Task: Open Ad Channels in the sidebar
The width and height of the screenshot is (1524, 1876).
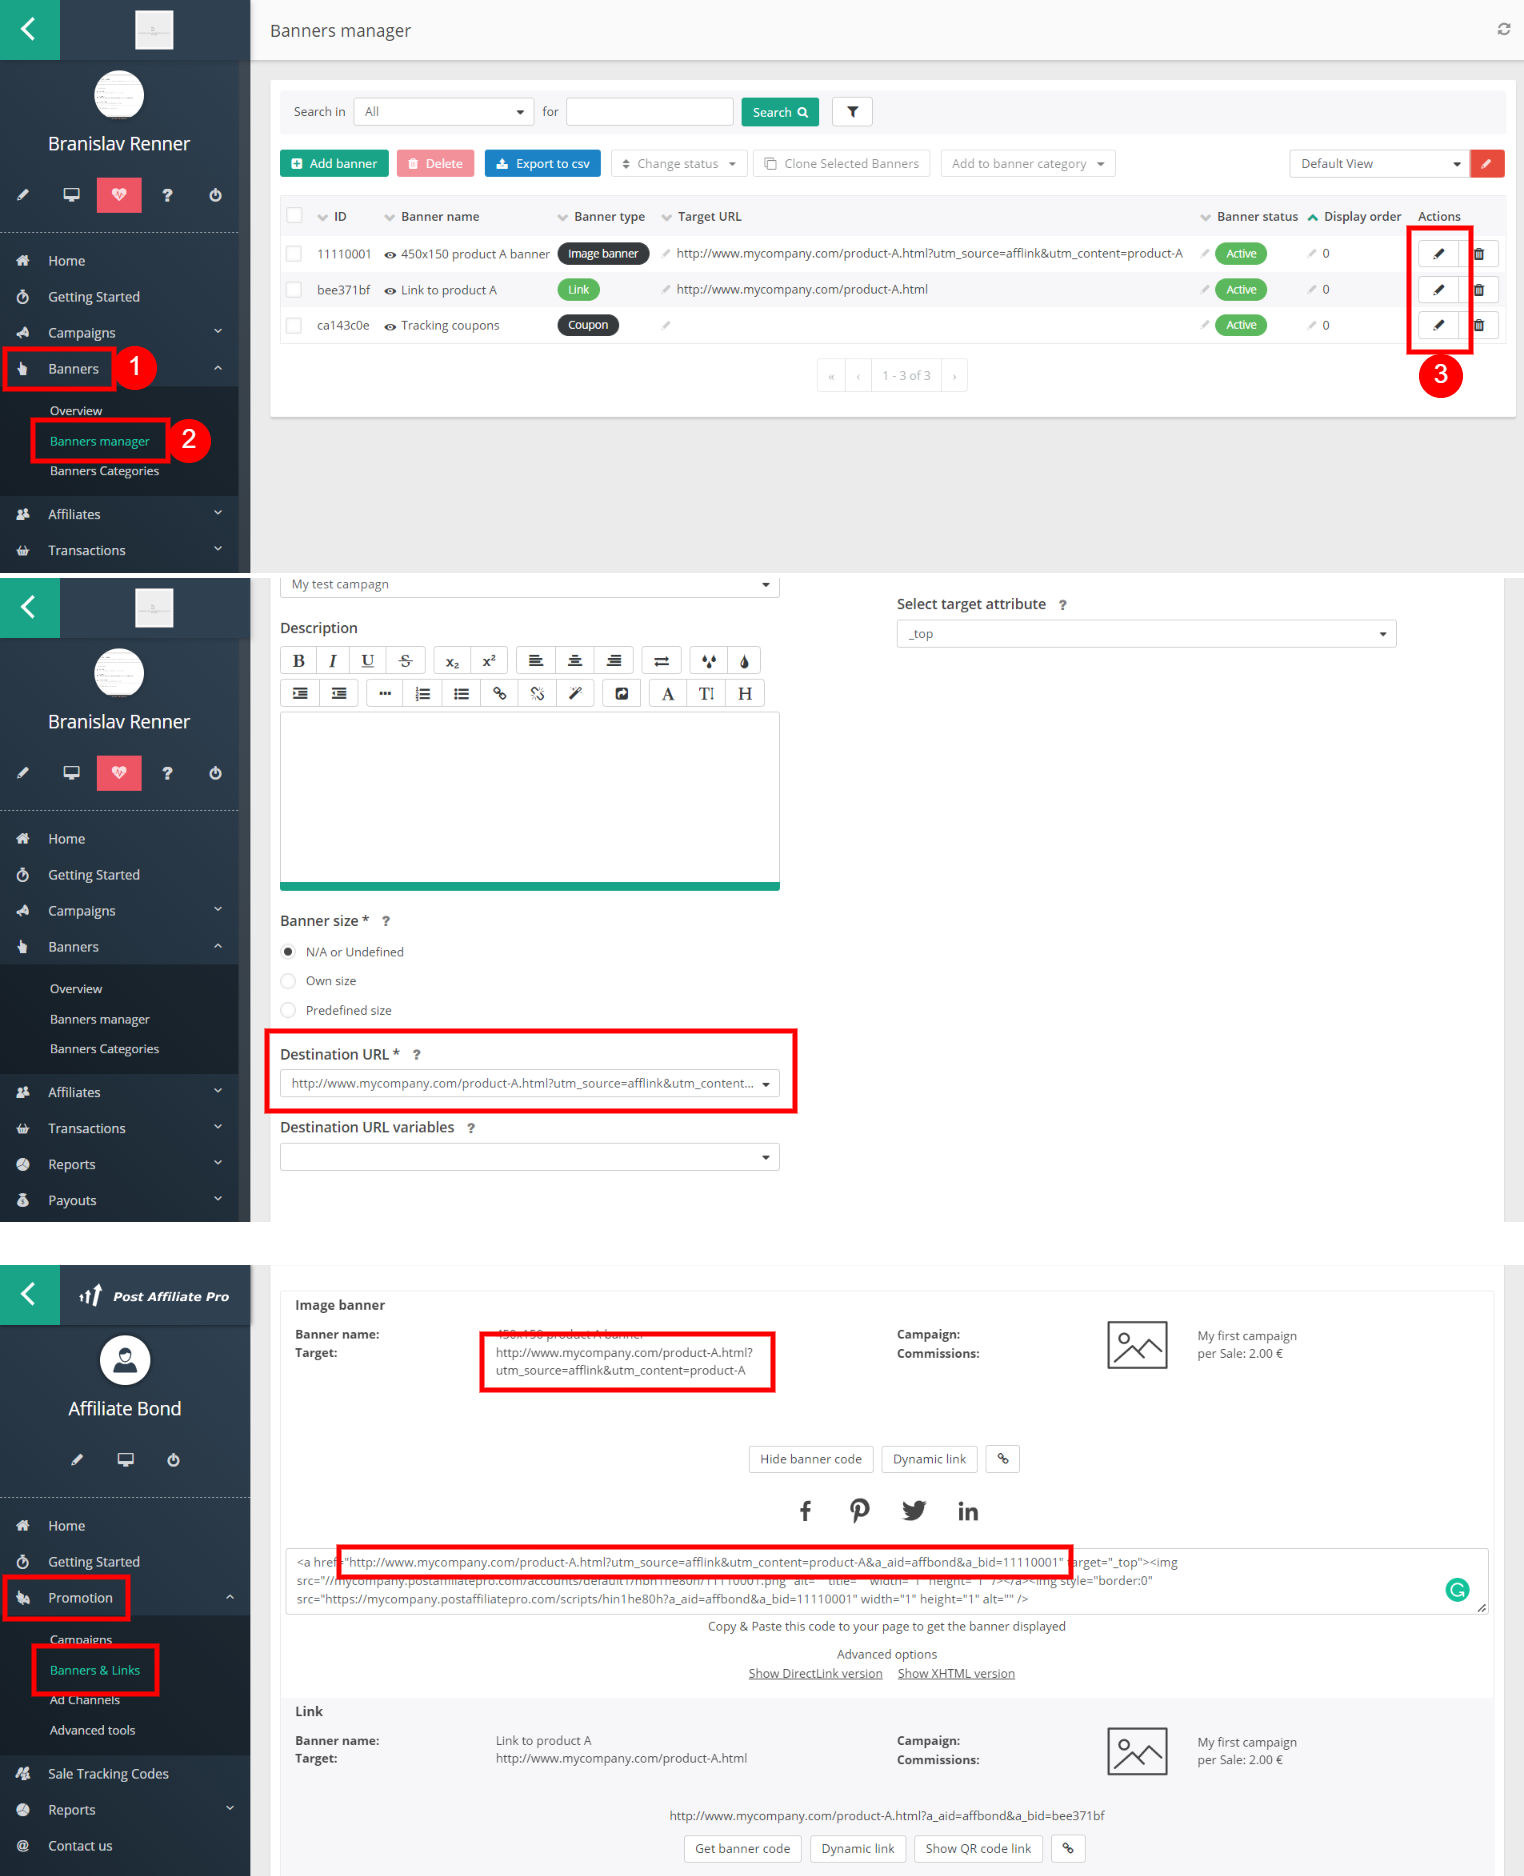Action: (85, 1700)
